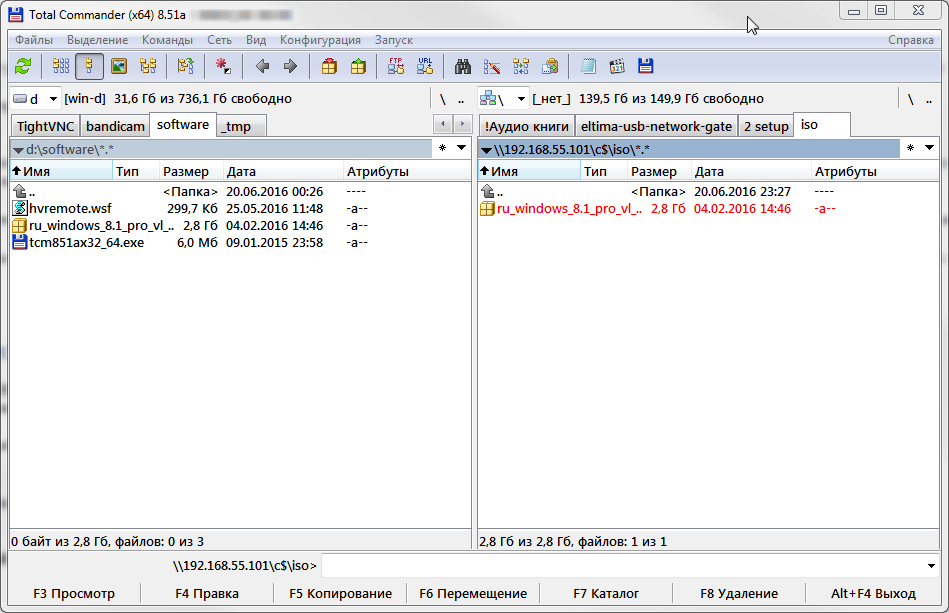949x613 pixels.
Task: Open the left panel drive dropdown
Action: (34, 99)
